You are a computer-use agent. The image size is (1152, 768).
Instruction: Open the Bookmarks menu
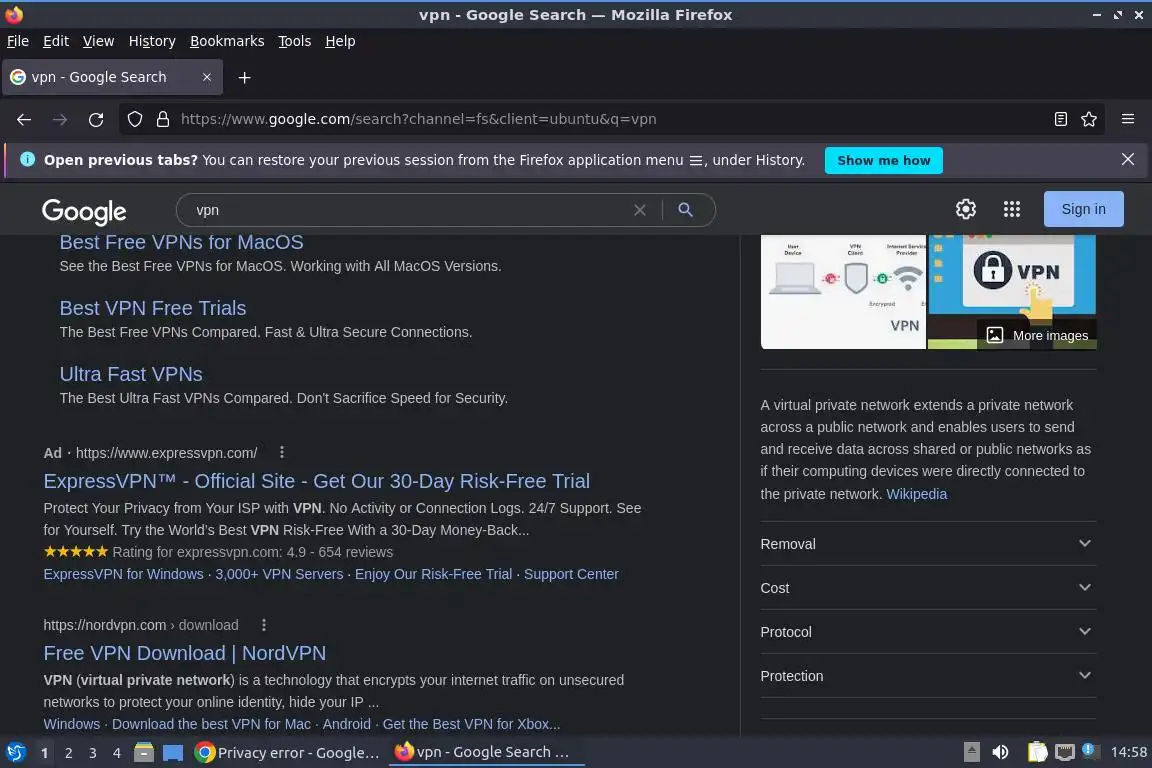(227, 41)
